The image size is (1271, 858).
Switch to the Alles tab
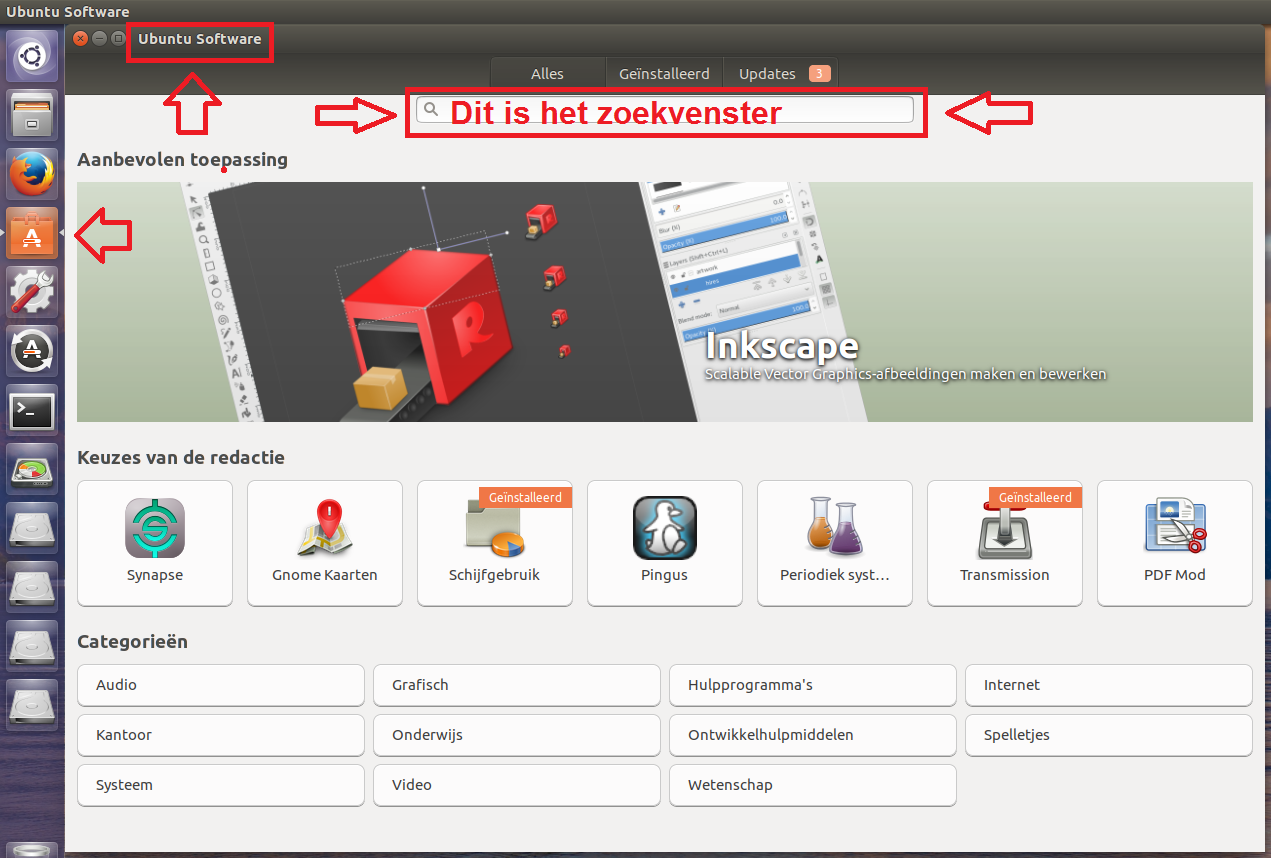coord(548,73)
